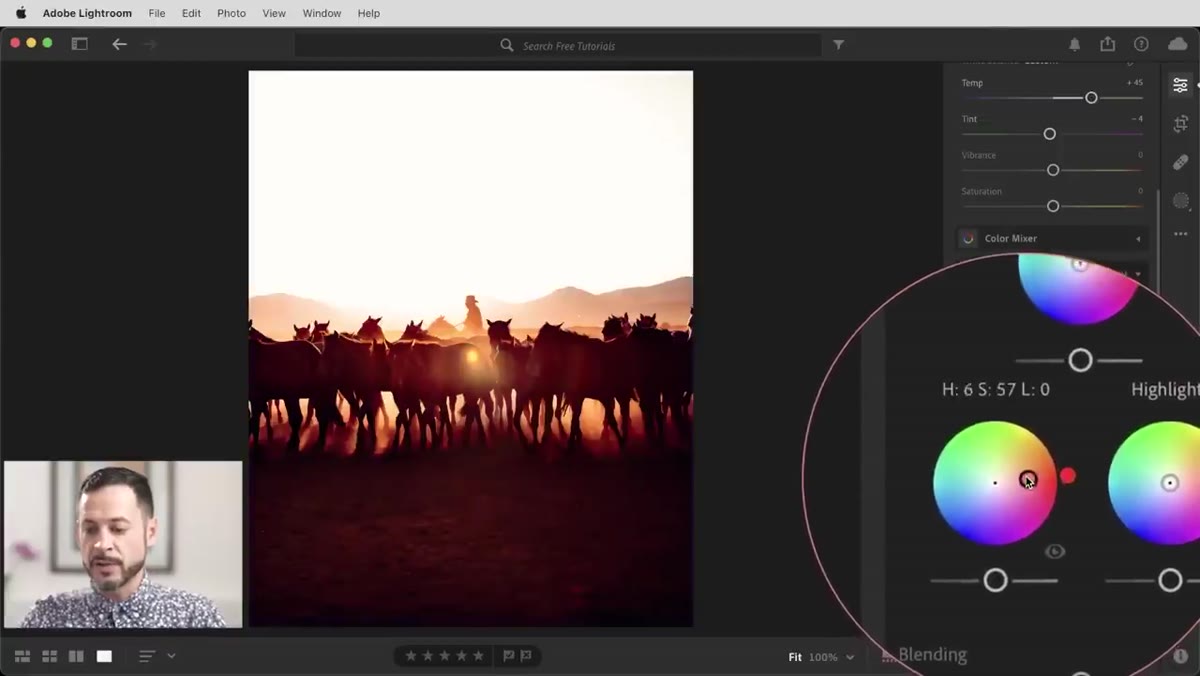Flag photo as picked
This screenshot has height=676, width=1200.
(x=509, y=656)
